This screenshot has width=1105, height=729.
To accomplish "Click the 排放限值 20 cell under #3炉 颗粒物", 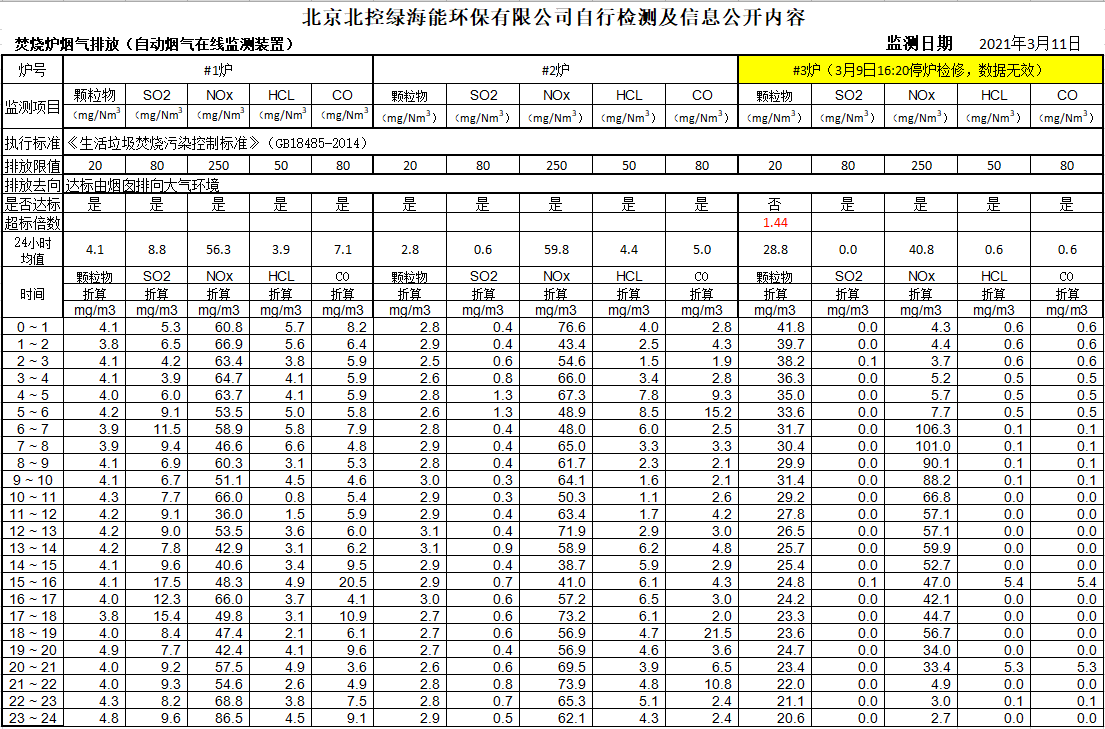I will [x=774, y=166].
